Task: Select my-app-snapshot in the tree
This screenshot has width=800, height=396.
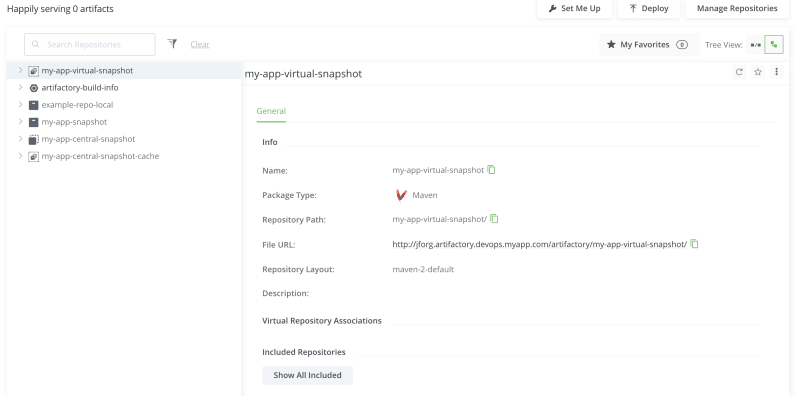Action: coord(74,122)
